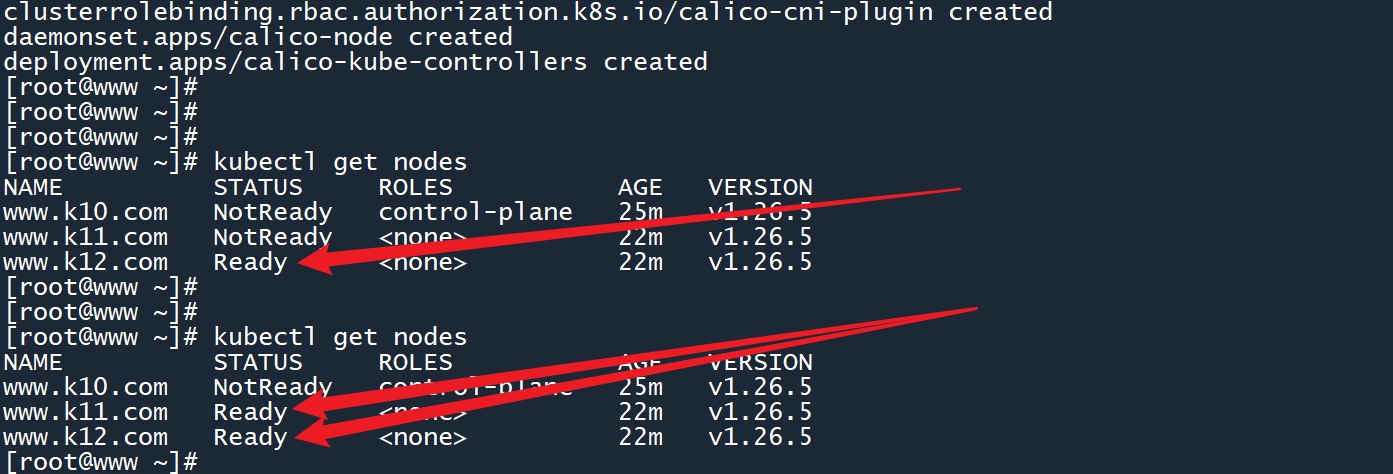Click the calico-kube-controllers deployment created line

355,62
